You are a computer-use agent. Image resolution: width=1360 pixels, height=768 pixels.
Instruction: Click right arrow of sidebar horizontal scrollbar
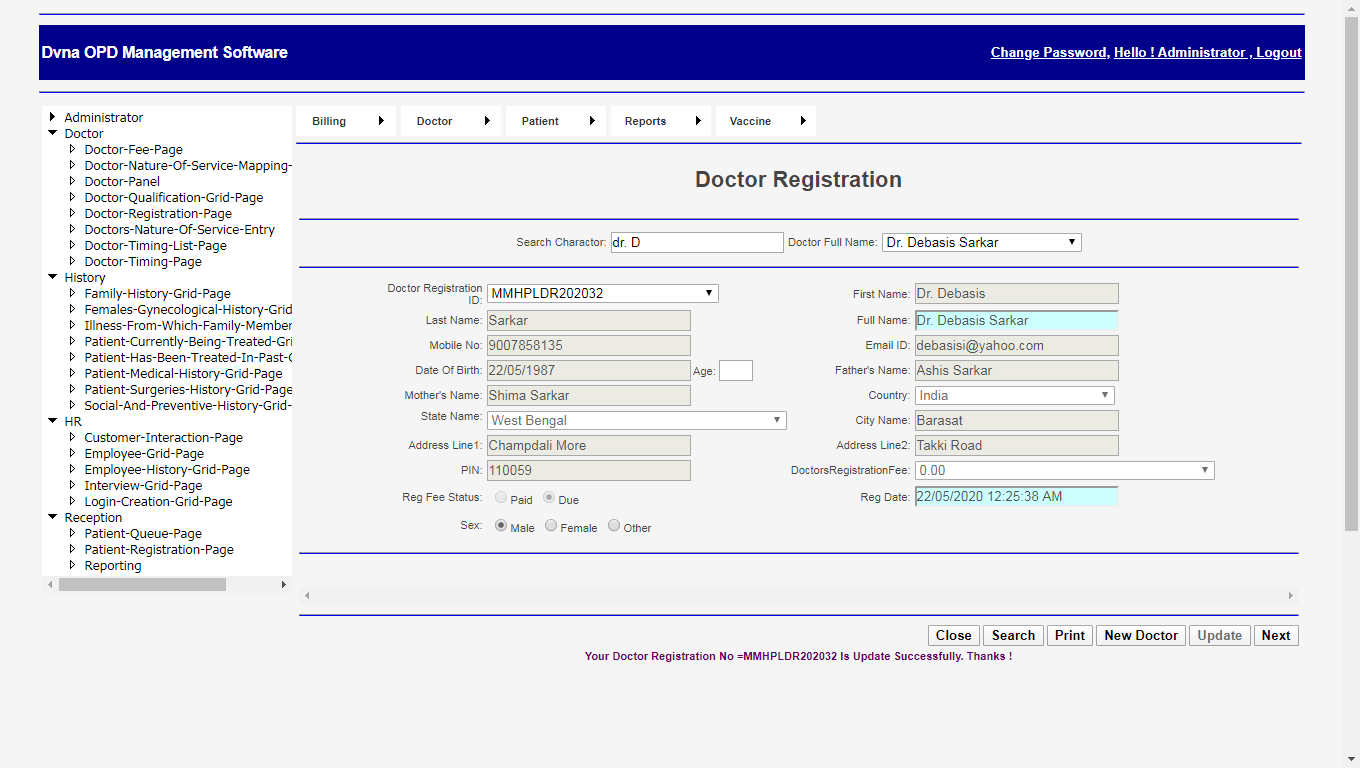coord(283,584)
